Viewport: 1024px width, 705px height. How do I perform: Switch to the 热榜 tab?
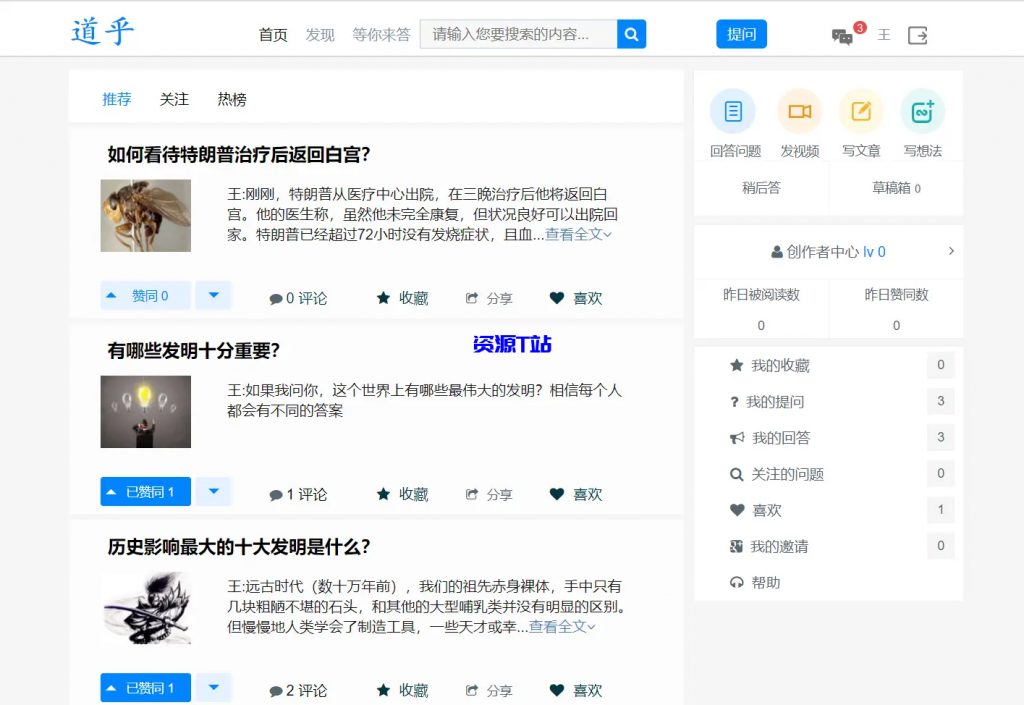point(232,99)
